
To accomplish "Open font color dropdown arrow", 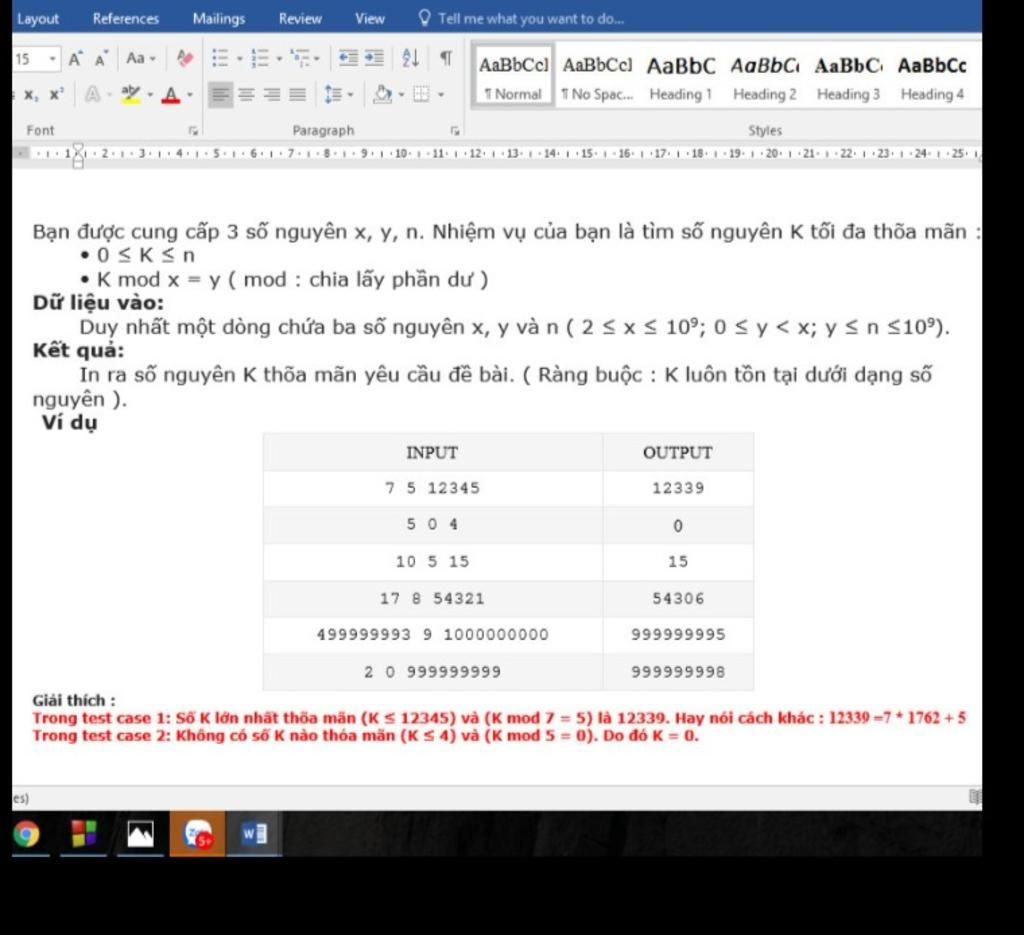I will tap(190, 95).
